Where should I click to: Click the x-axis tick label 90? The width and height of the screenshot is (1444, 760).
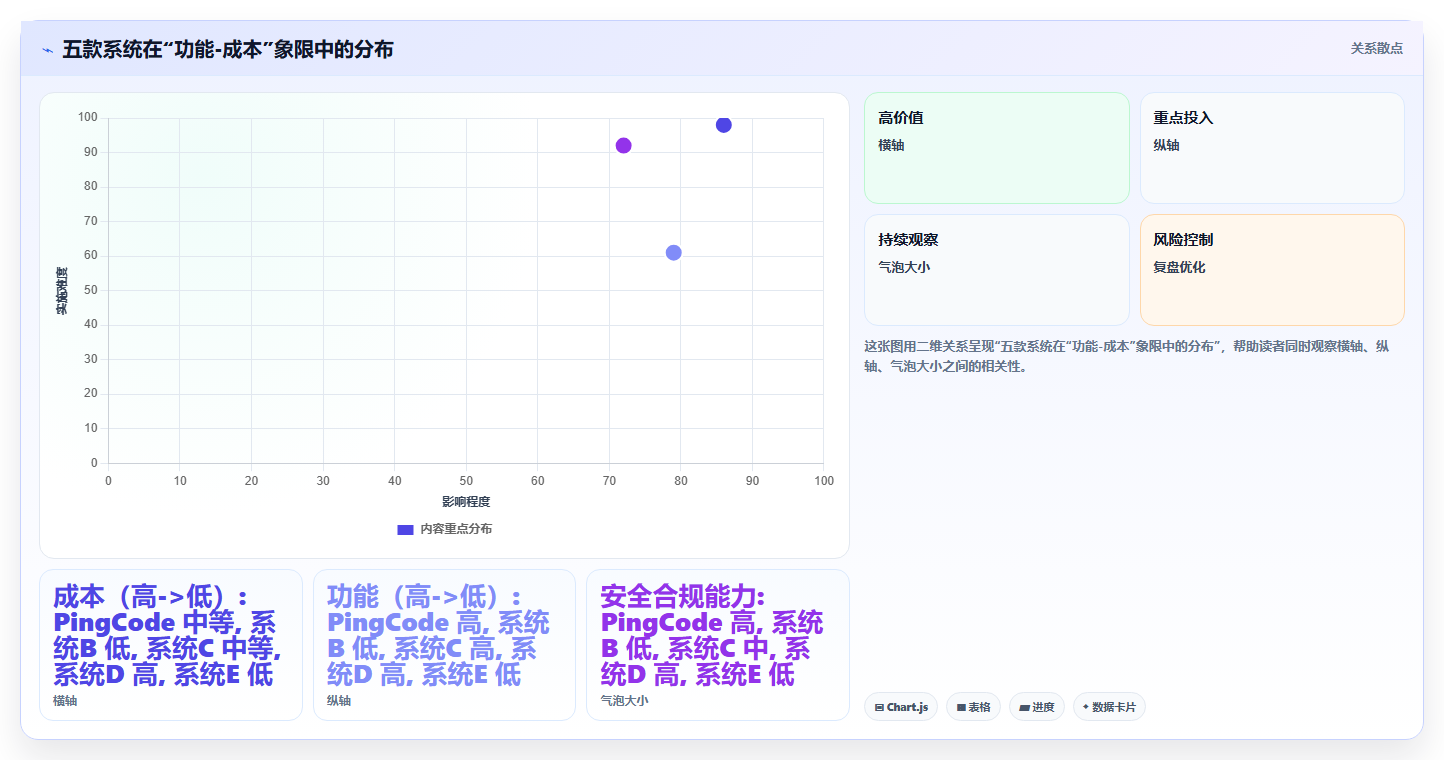coord(752,481)
